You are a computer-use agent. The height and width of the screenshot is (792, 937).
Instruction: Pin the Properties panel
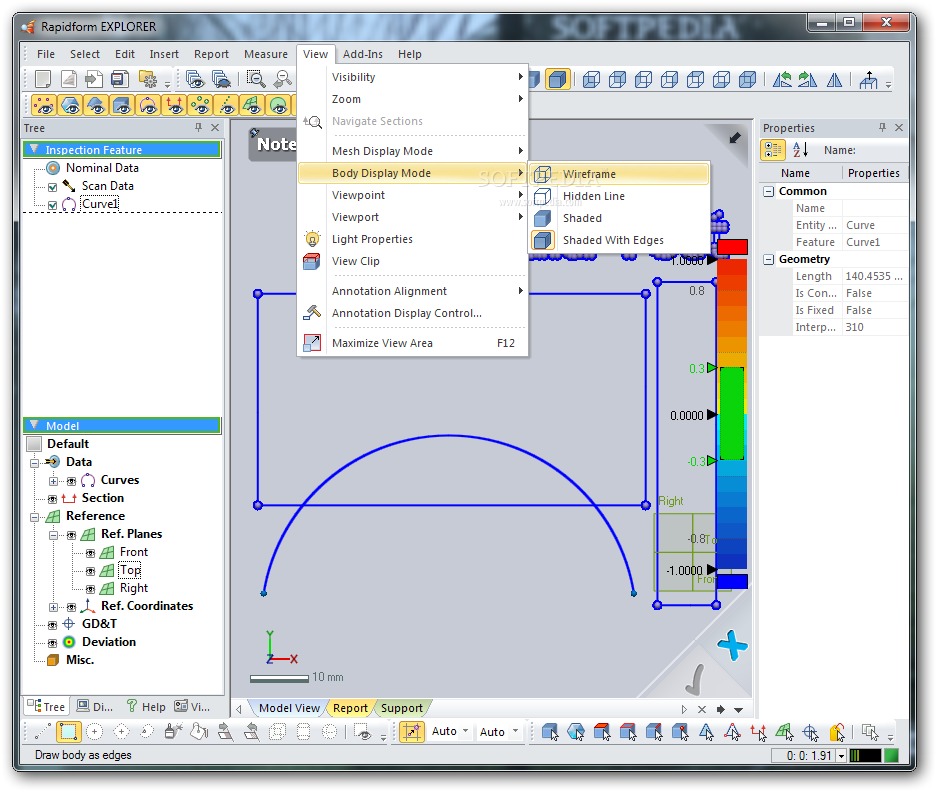[882, 127]
